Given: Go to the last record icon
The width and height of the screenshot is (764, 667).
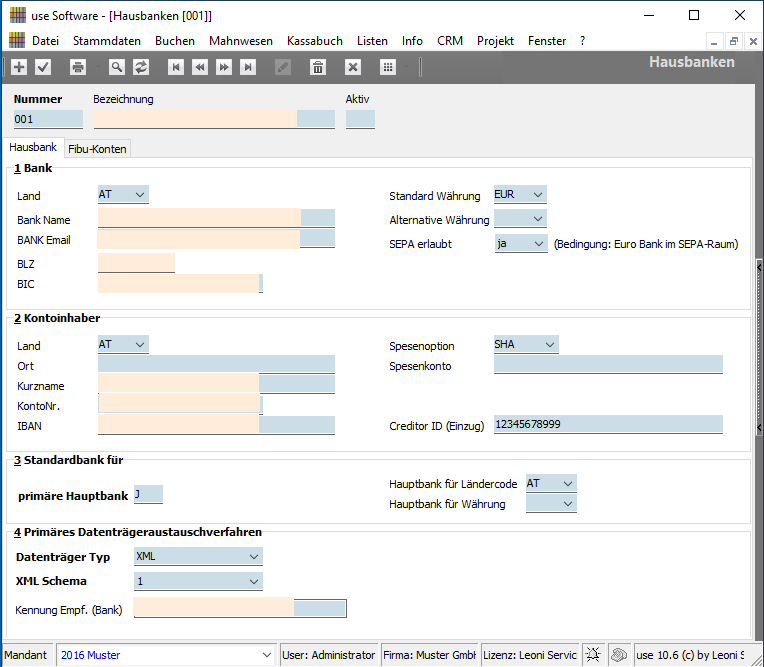Looking at the screenshot, I should coord(248,67).
